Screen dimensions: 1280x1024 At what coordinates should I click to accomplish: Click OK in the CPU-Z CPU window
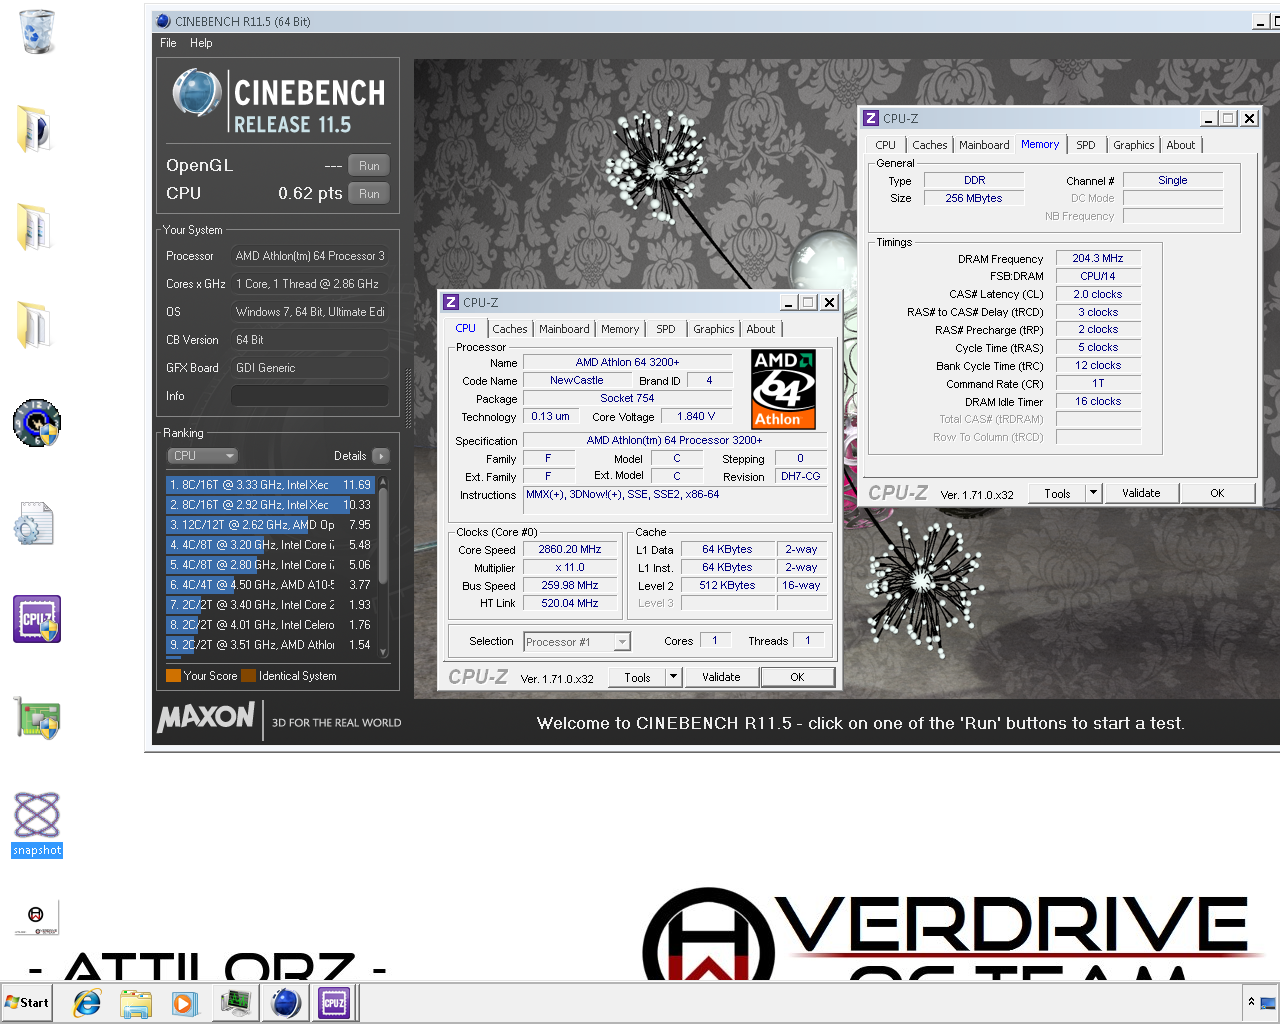click(x=797, y=677)
